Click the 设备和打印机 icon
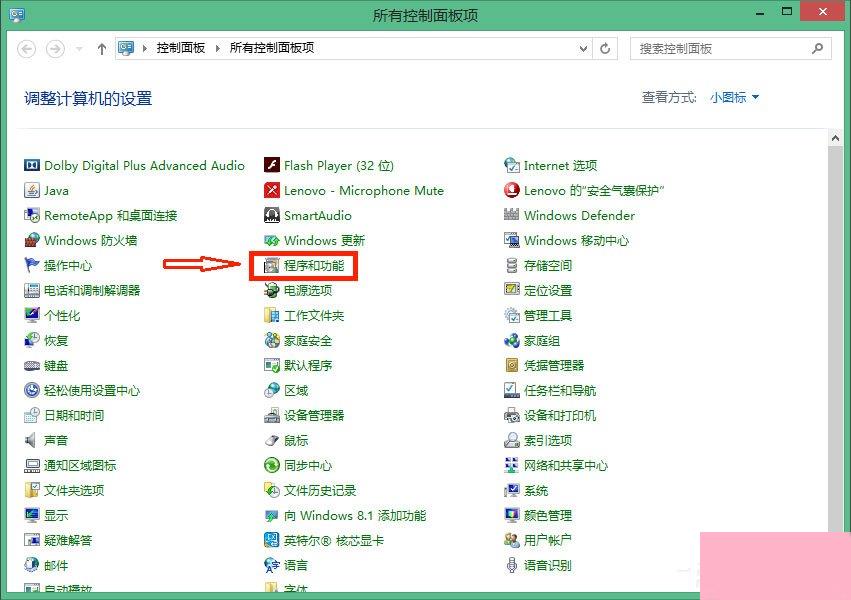Screen dimensions: 851x600 click(512, 416)
